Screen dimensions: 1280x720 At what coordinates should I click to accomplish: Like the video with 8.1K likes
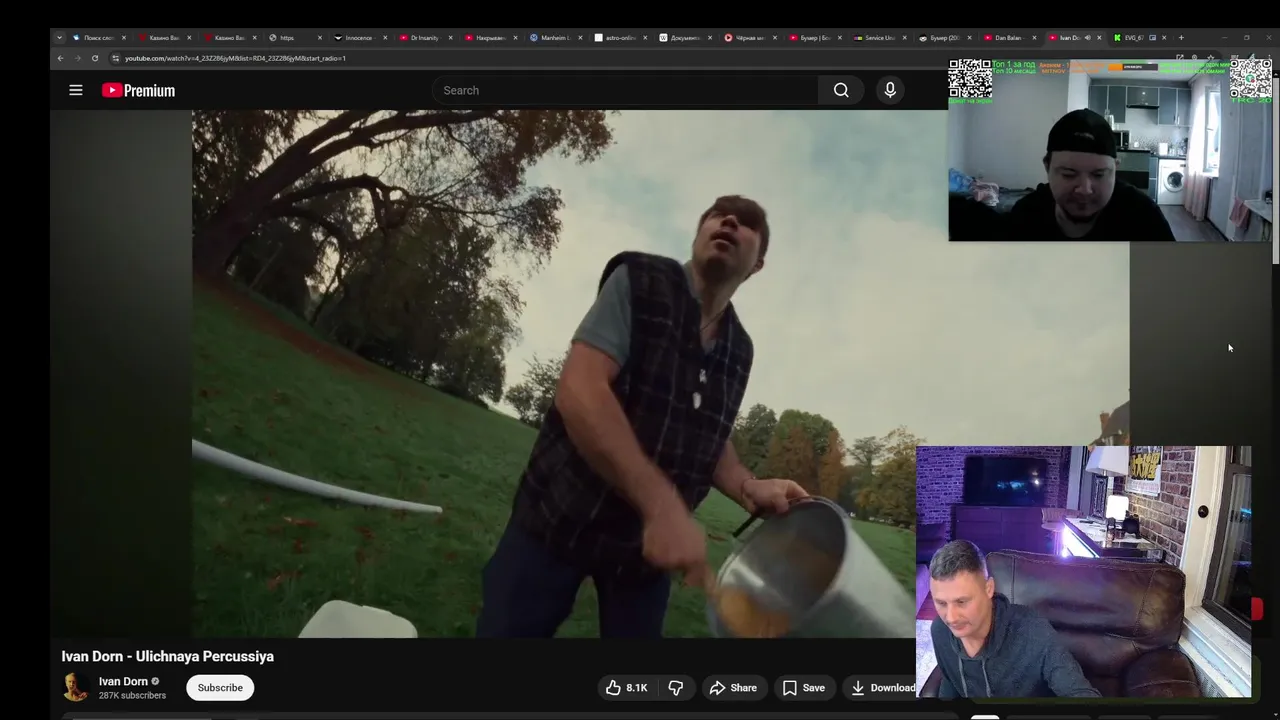pyautogui.click(x=626, y=688)
